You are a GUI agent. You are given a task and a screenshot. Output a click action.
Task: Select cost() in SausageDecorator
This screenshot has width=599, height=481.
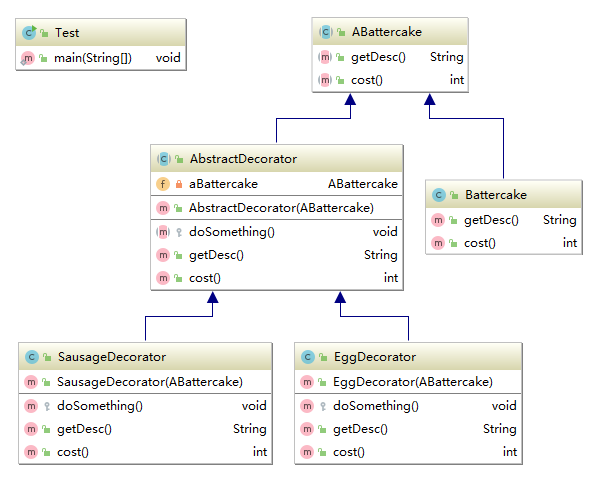(73, 452)
